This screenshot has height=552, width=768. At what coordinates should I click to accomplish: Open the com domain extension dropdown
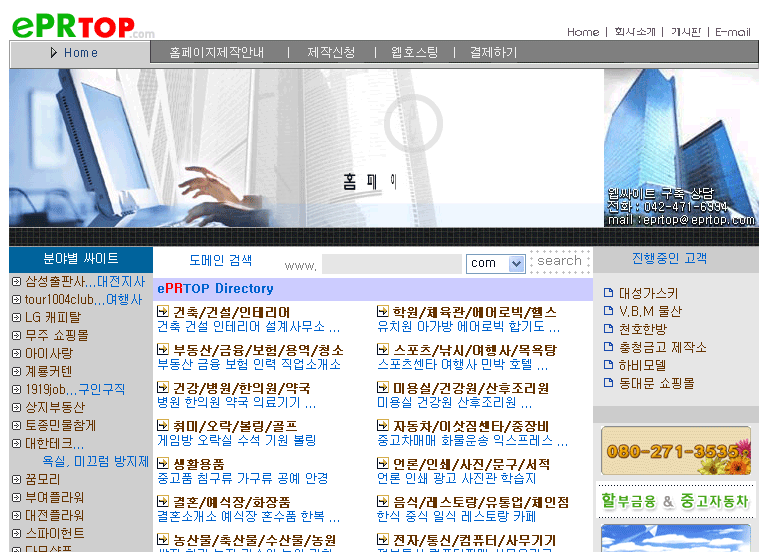coord(496,264)
